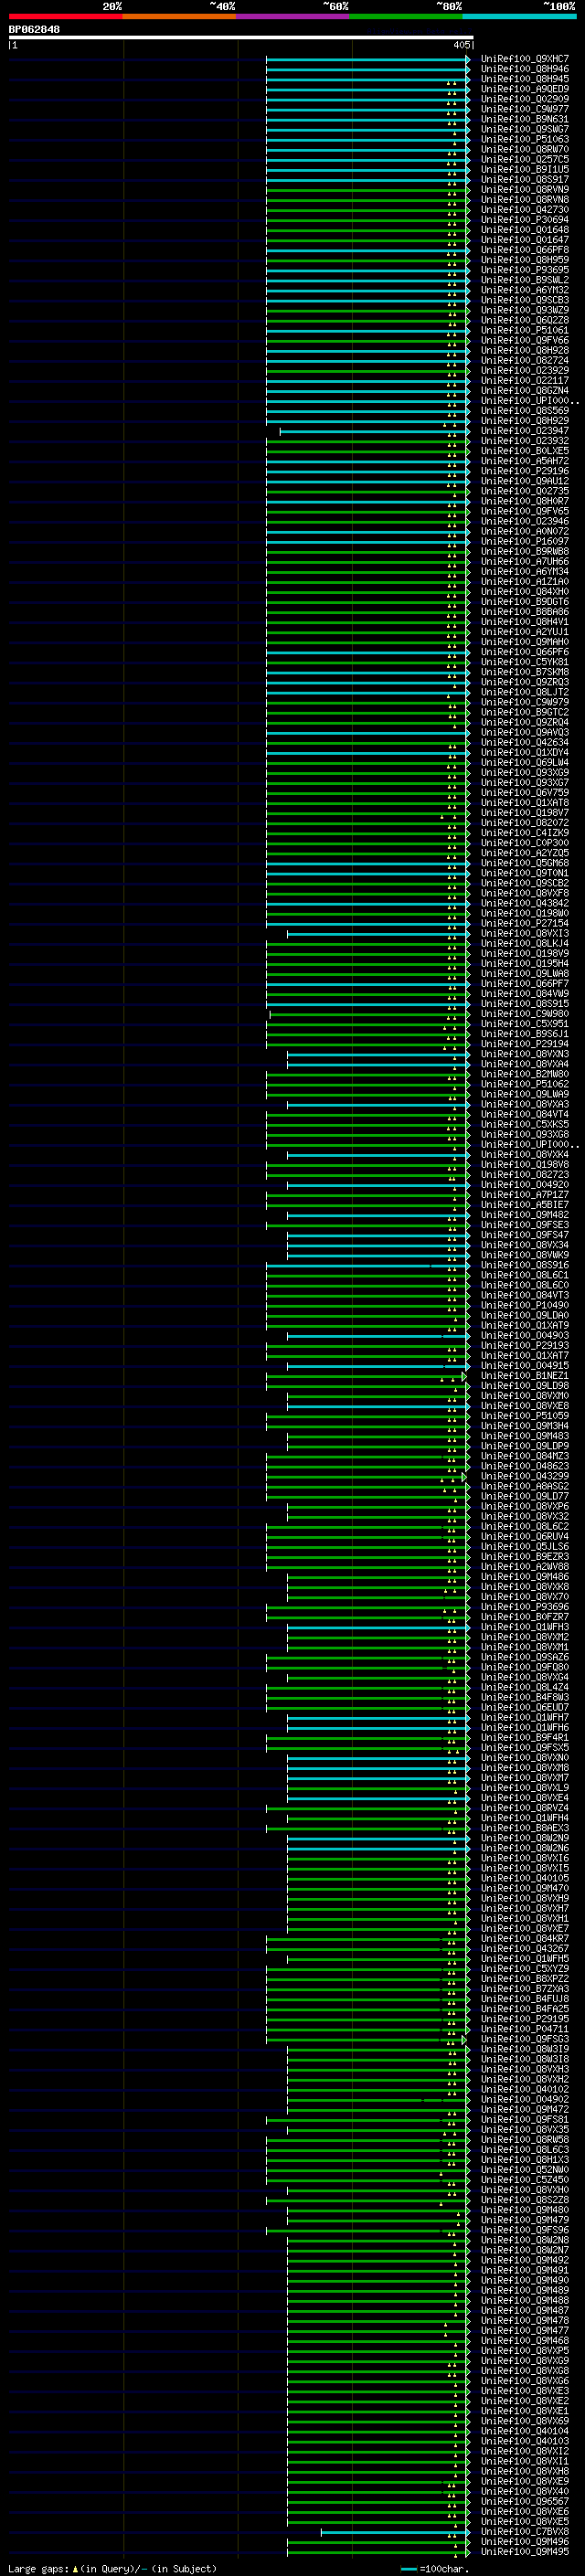The height and width of the screenshot is (2576, 585).
Task: Open the hit UniRef100_Q9XHC7
Action: 524,59
